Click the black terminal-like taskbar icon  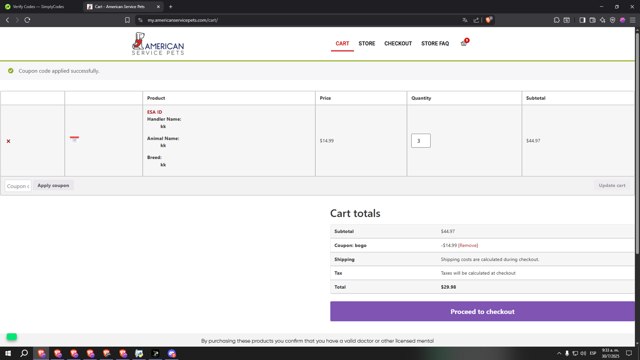point(156,353)
